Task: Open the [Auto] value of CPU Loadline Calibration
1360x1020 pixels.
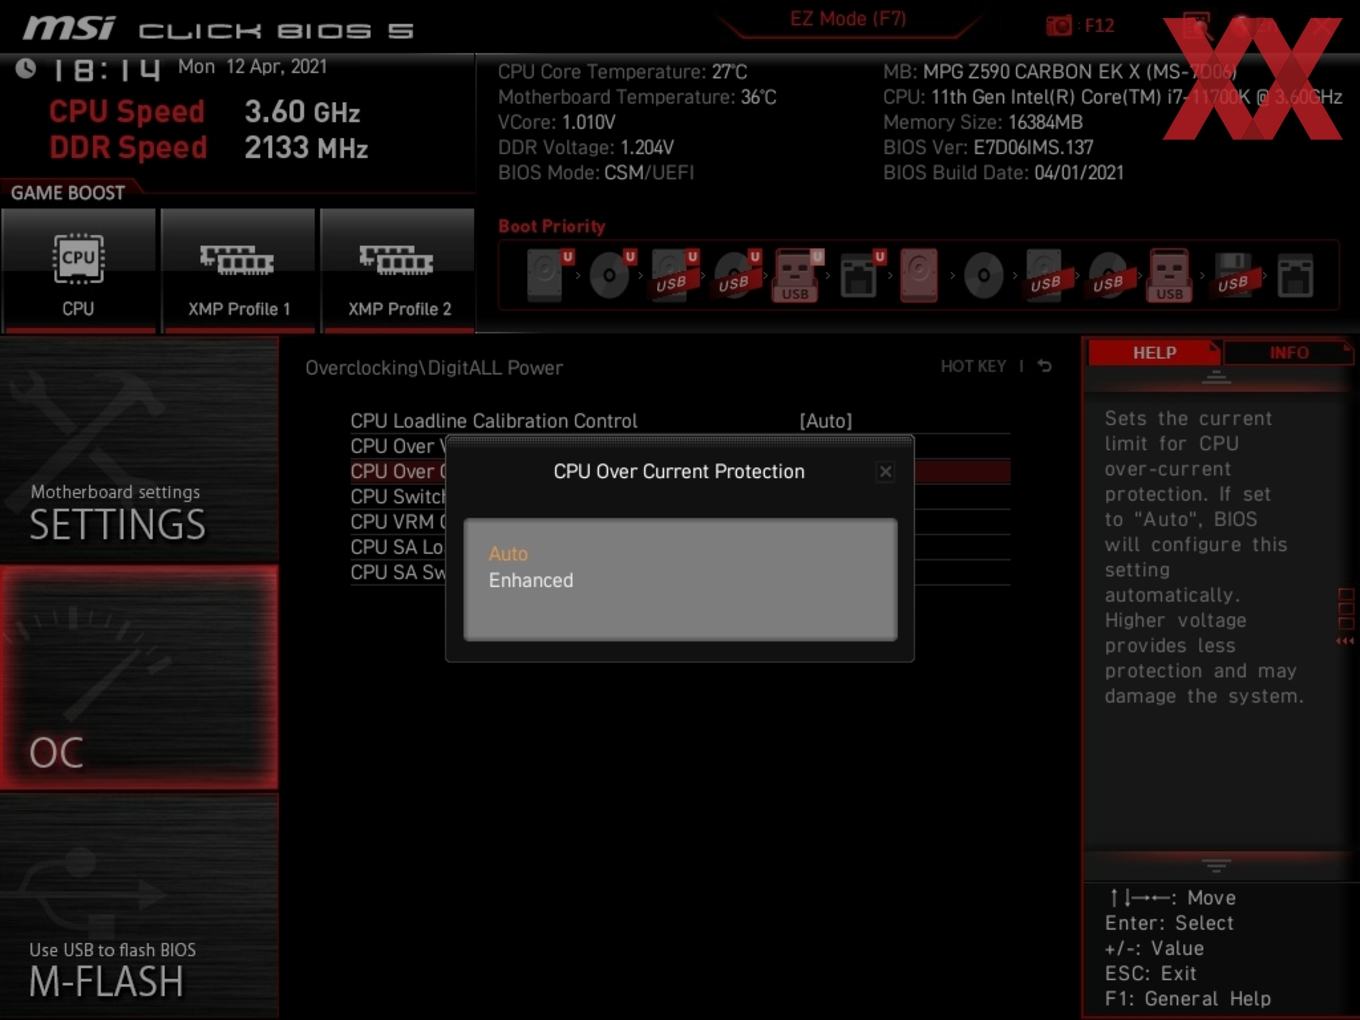Action: coord(826,421)
